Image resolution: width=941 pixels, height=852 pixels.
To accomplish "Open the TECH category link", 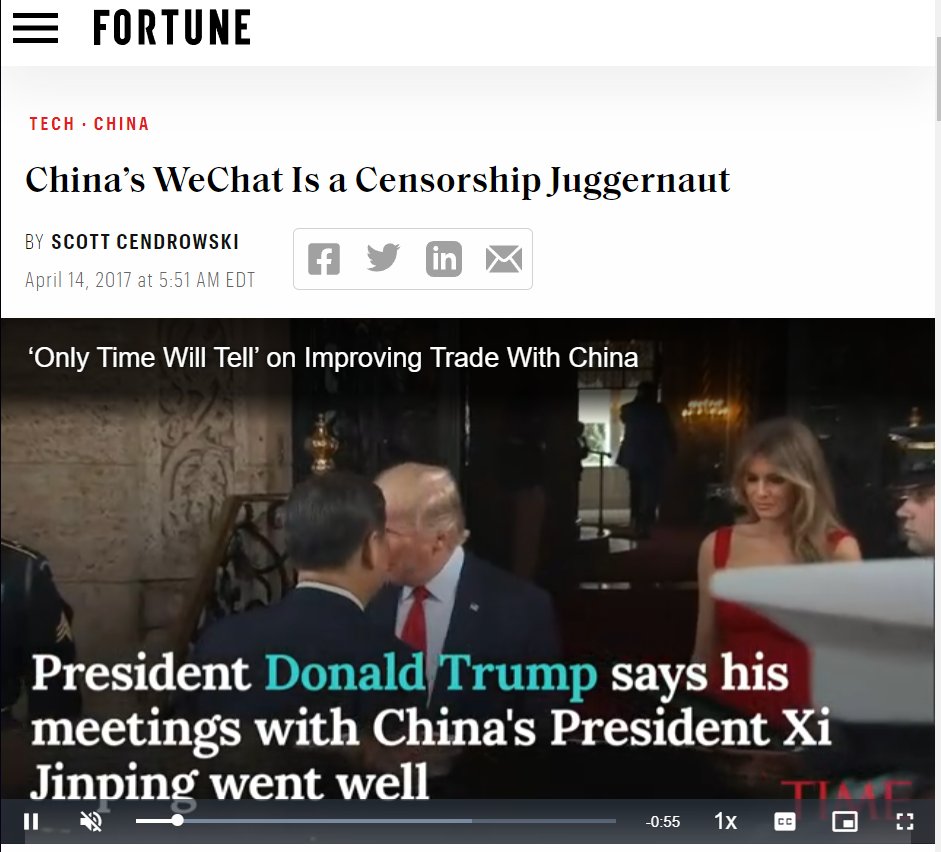I will [52, 124].
